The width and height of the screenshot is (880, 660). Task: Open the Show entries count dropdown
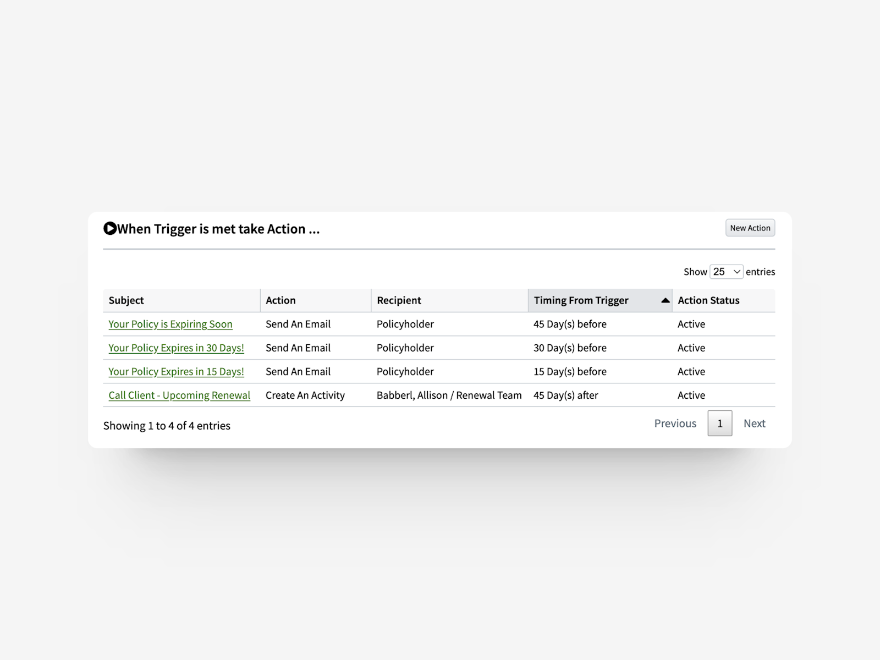(727, 271)
